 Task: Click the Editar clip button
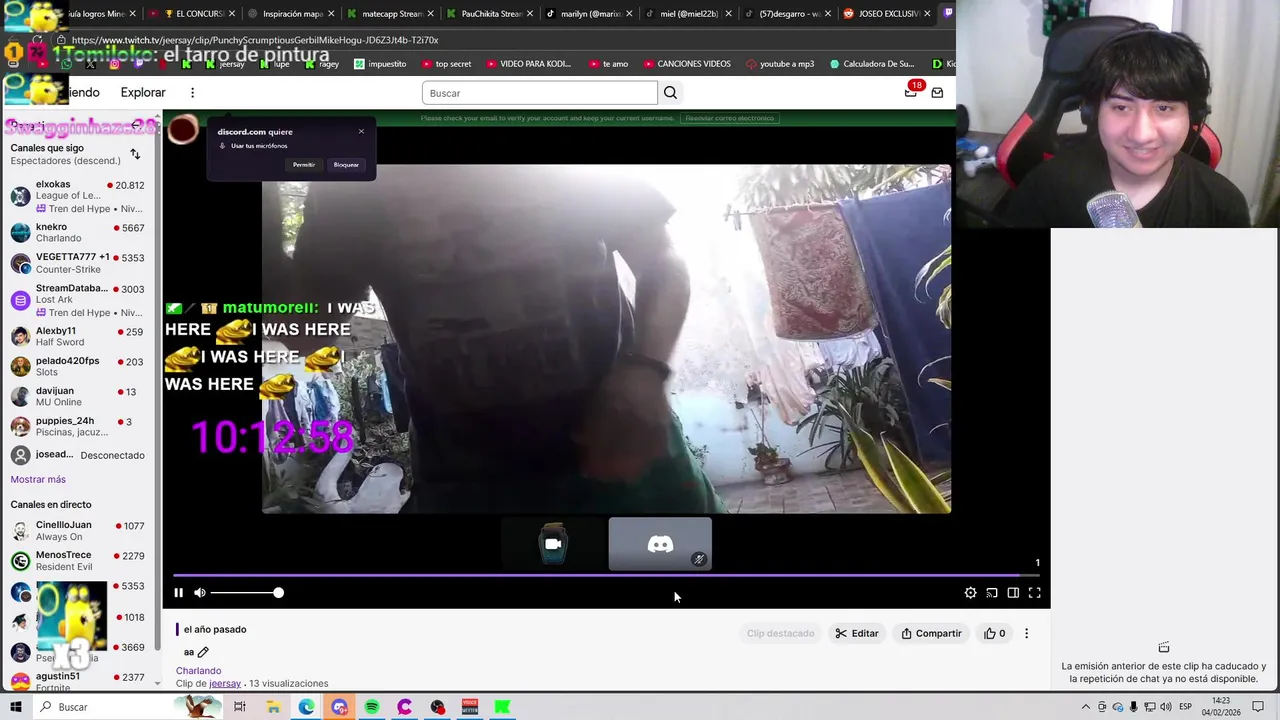857,633
